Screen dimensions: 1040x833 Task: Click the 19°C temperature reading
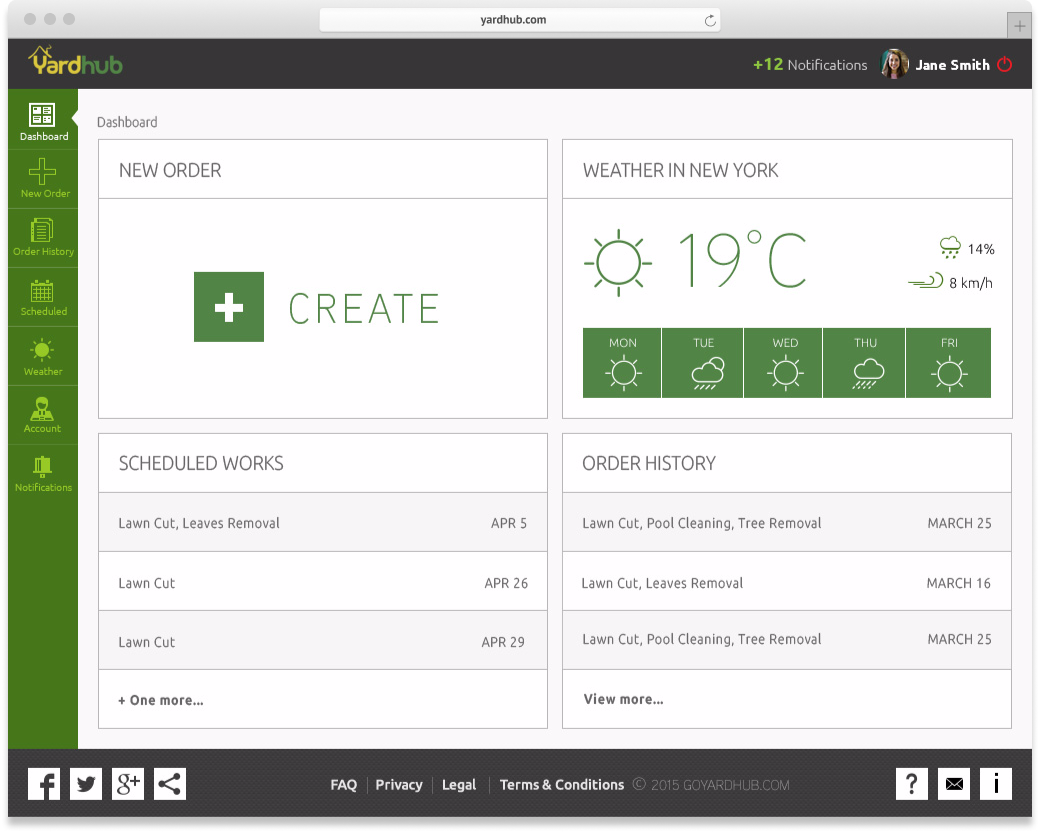coord(743,259)
